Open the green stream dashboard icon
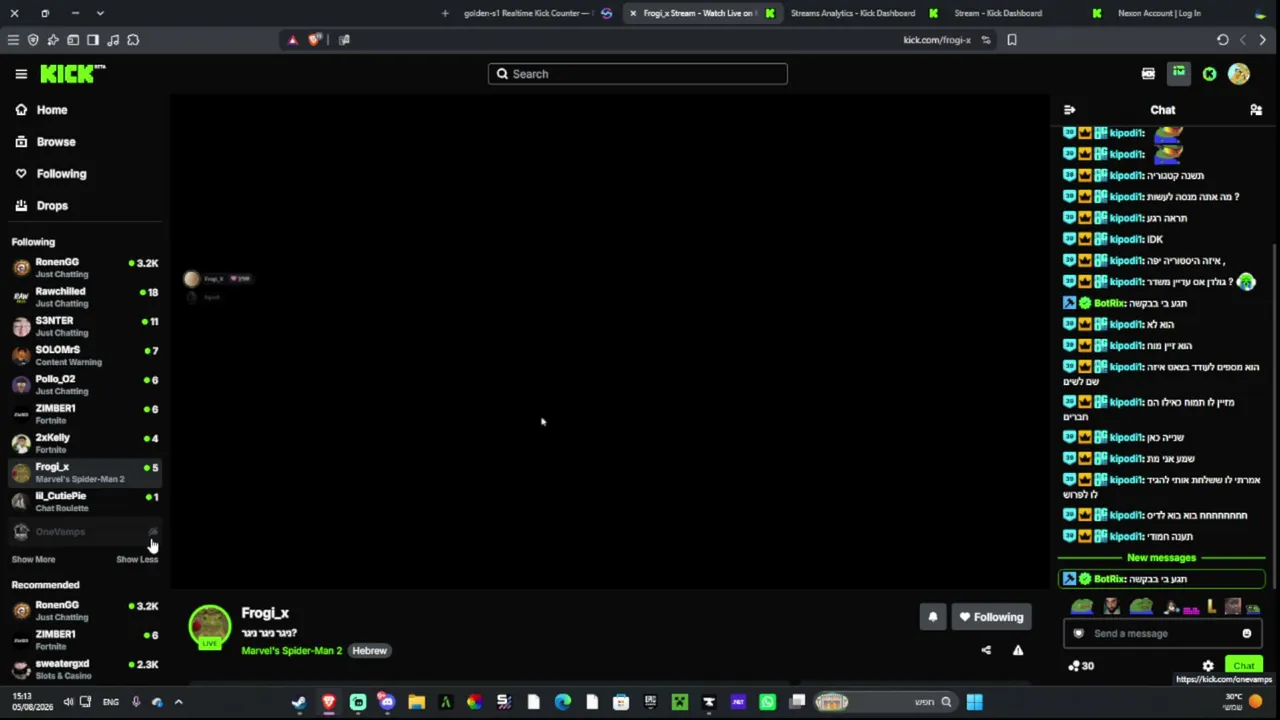This screenshot has width=1280, height=720. tap(1179, 73)
